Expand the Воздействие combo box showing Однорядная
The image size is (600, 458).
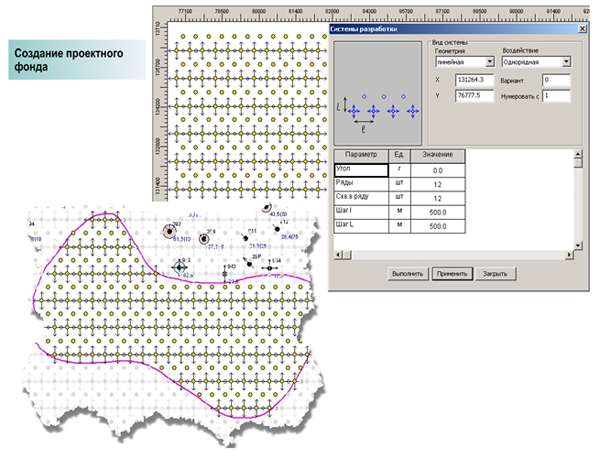[x=566, y=62]
